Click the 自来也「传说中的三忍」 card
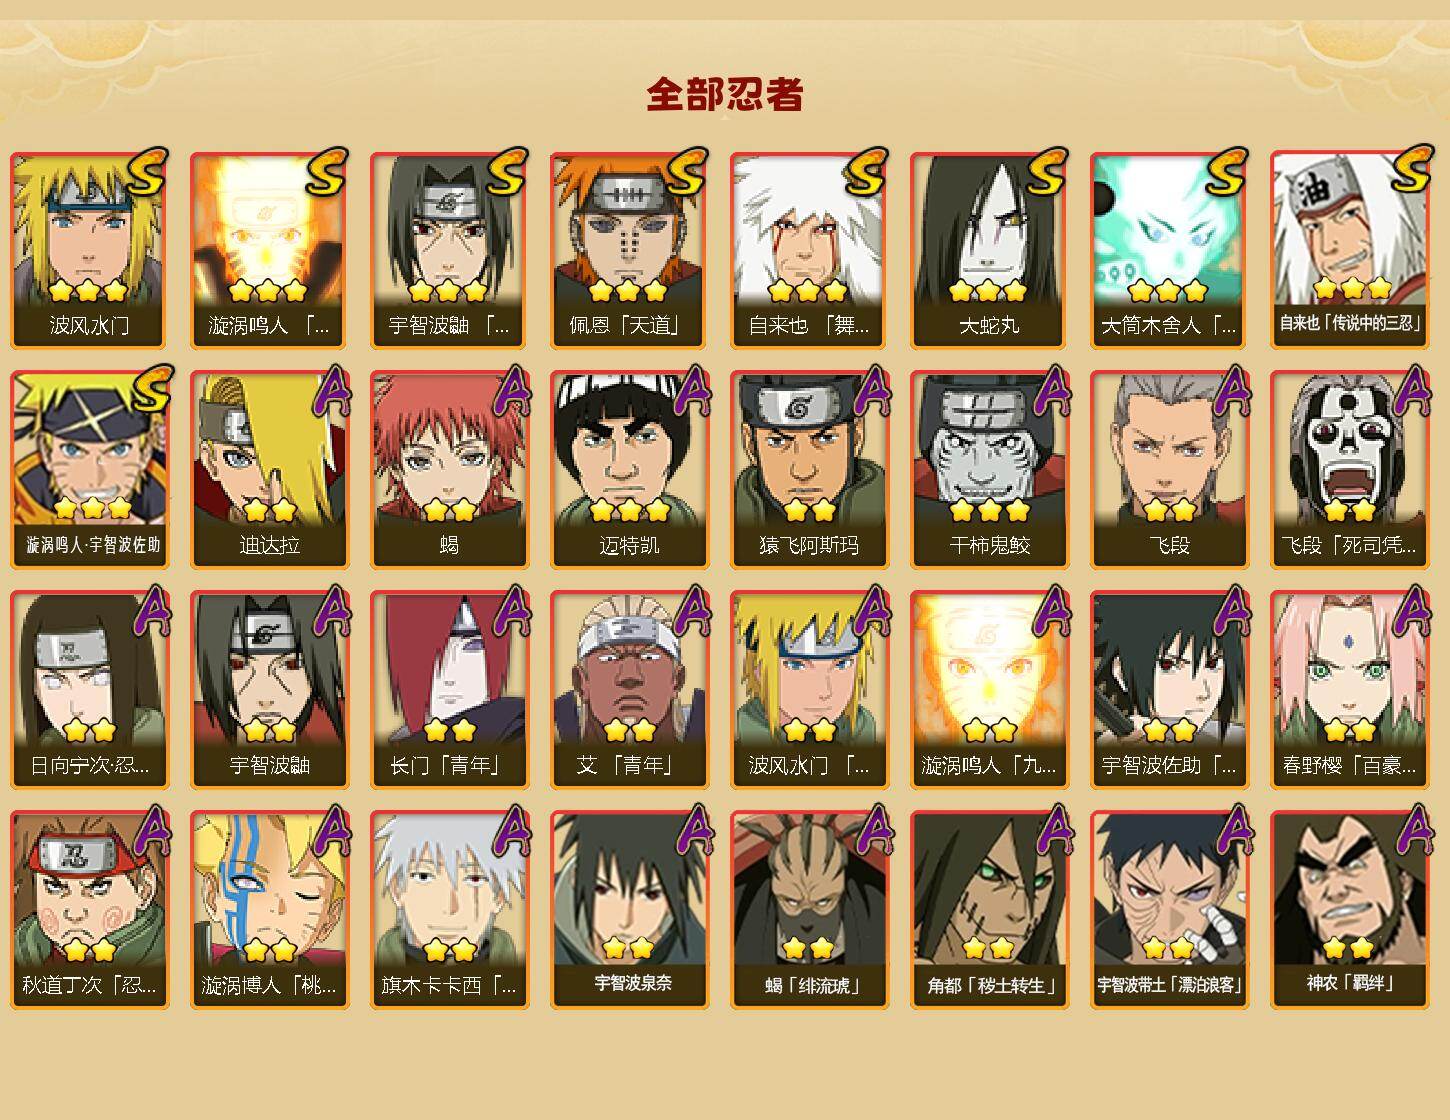This screenshot has height=1120, width=1450. [x=1349, y=250]
